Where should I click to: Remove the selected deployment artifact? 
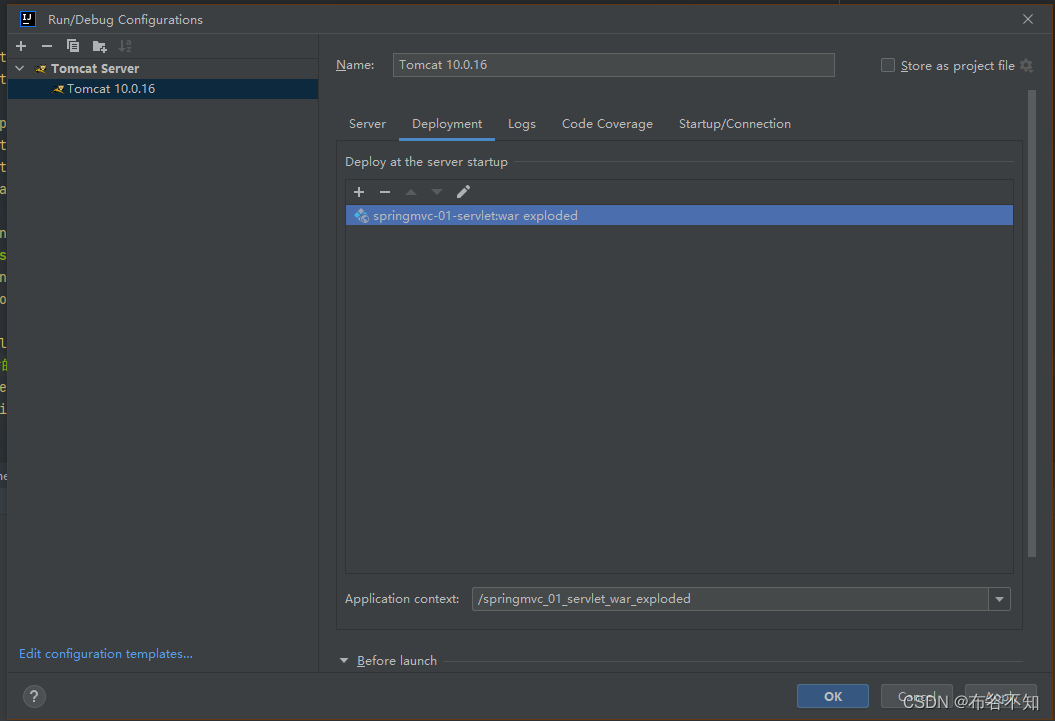385,192
